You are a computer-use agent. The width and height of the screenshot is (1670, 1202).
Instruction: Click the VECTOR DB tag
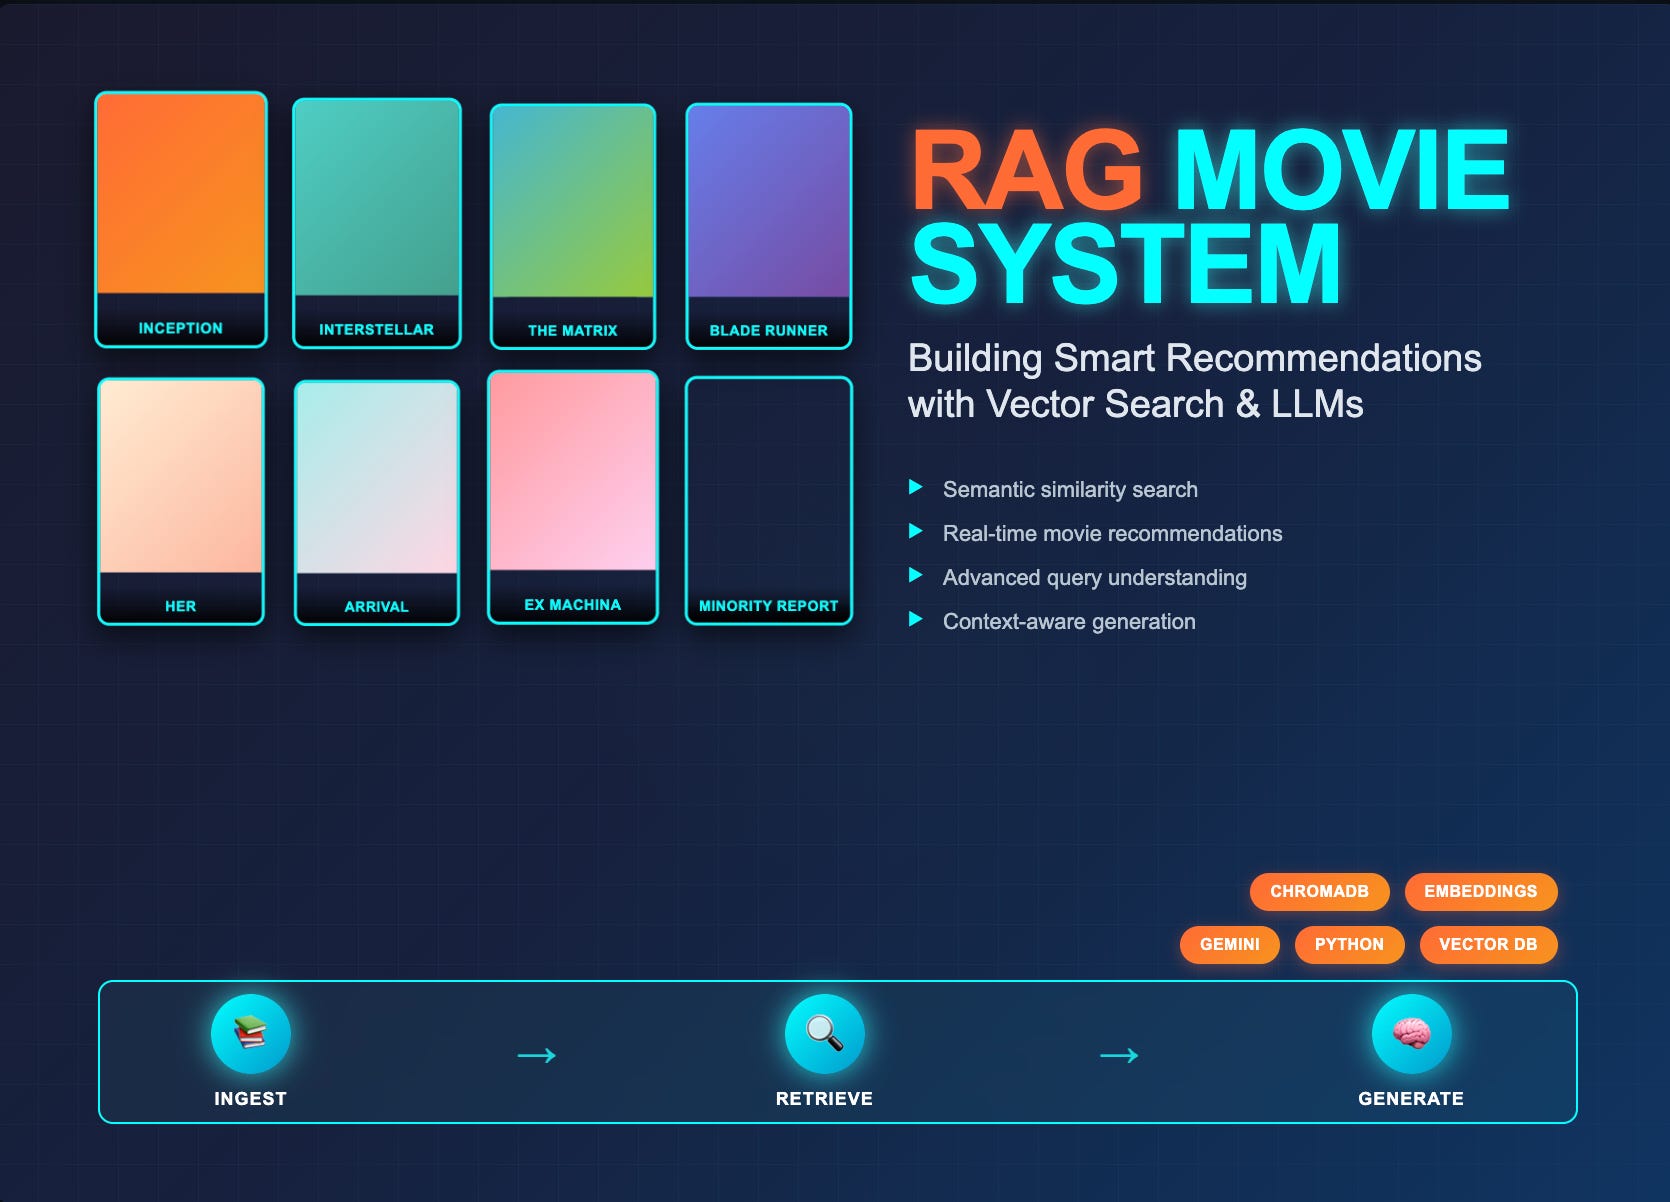(1489, 944)
